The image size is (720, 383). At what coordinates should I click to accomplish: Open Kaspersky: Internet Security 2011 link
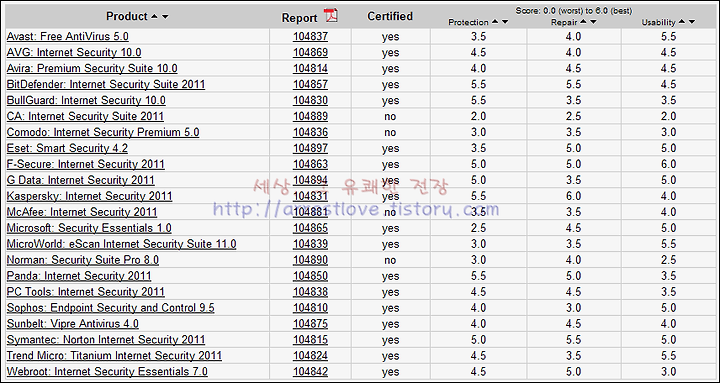coord(89,196)
